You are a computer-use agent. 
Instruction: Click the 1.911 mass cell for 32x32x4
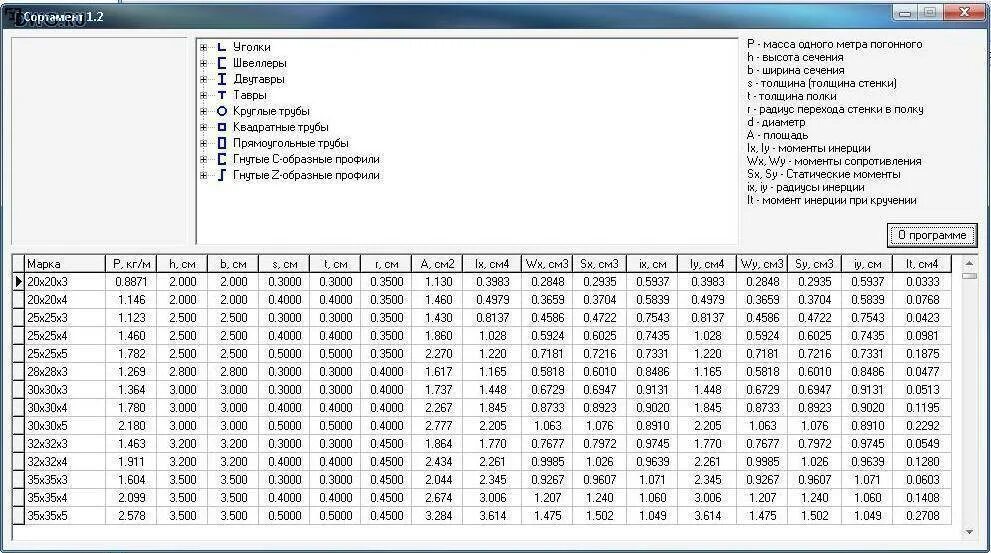click(x=131, y=462)
